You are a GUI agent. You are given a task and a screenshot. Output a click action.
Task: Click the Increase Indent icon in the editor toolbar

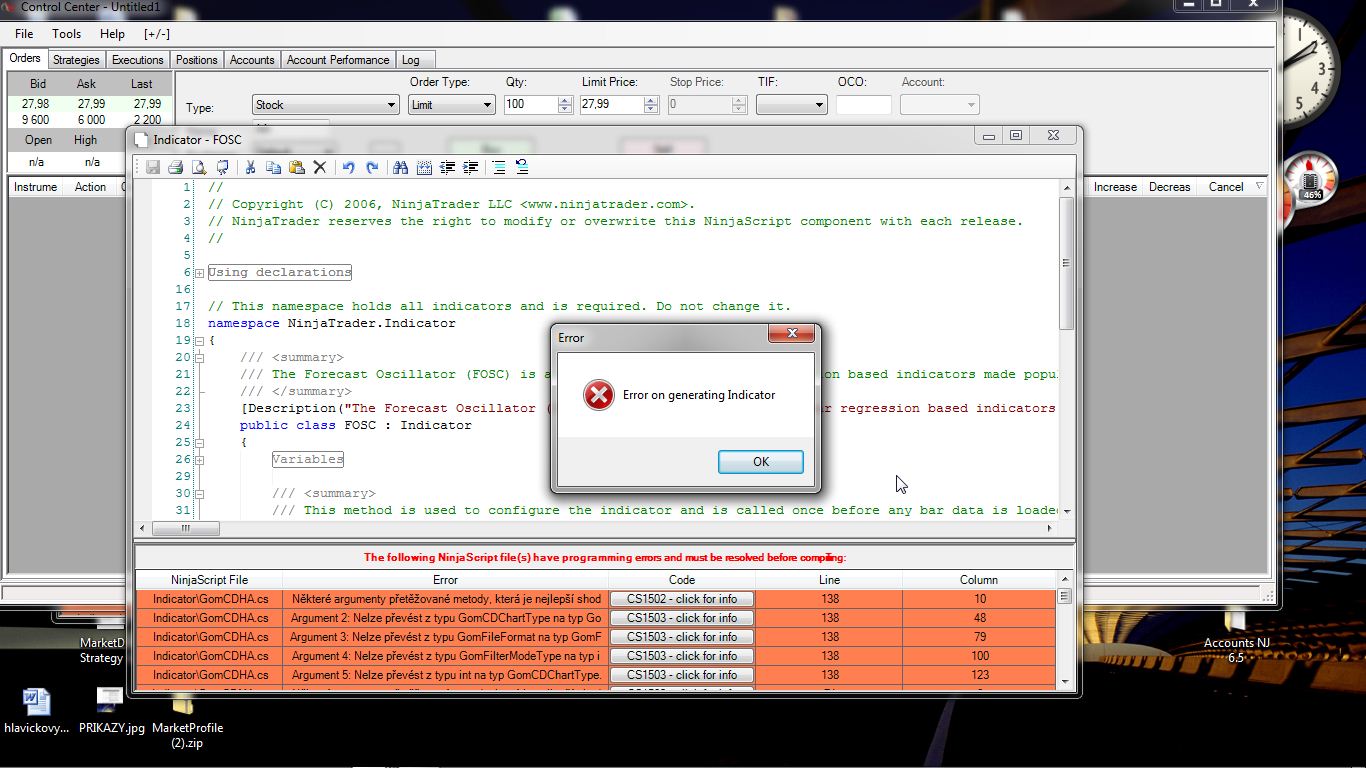pos(470,167)
